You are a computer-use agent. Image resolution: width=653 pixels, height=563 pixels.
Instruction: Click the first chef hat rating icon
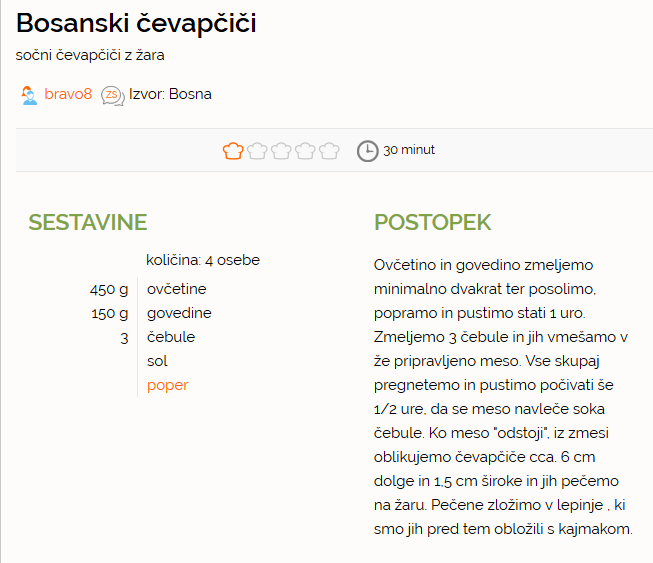233,151
